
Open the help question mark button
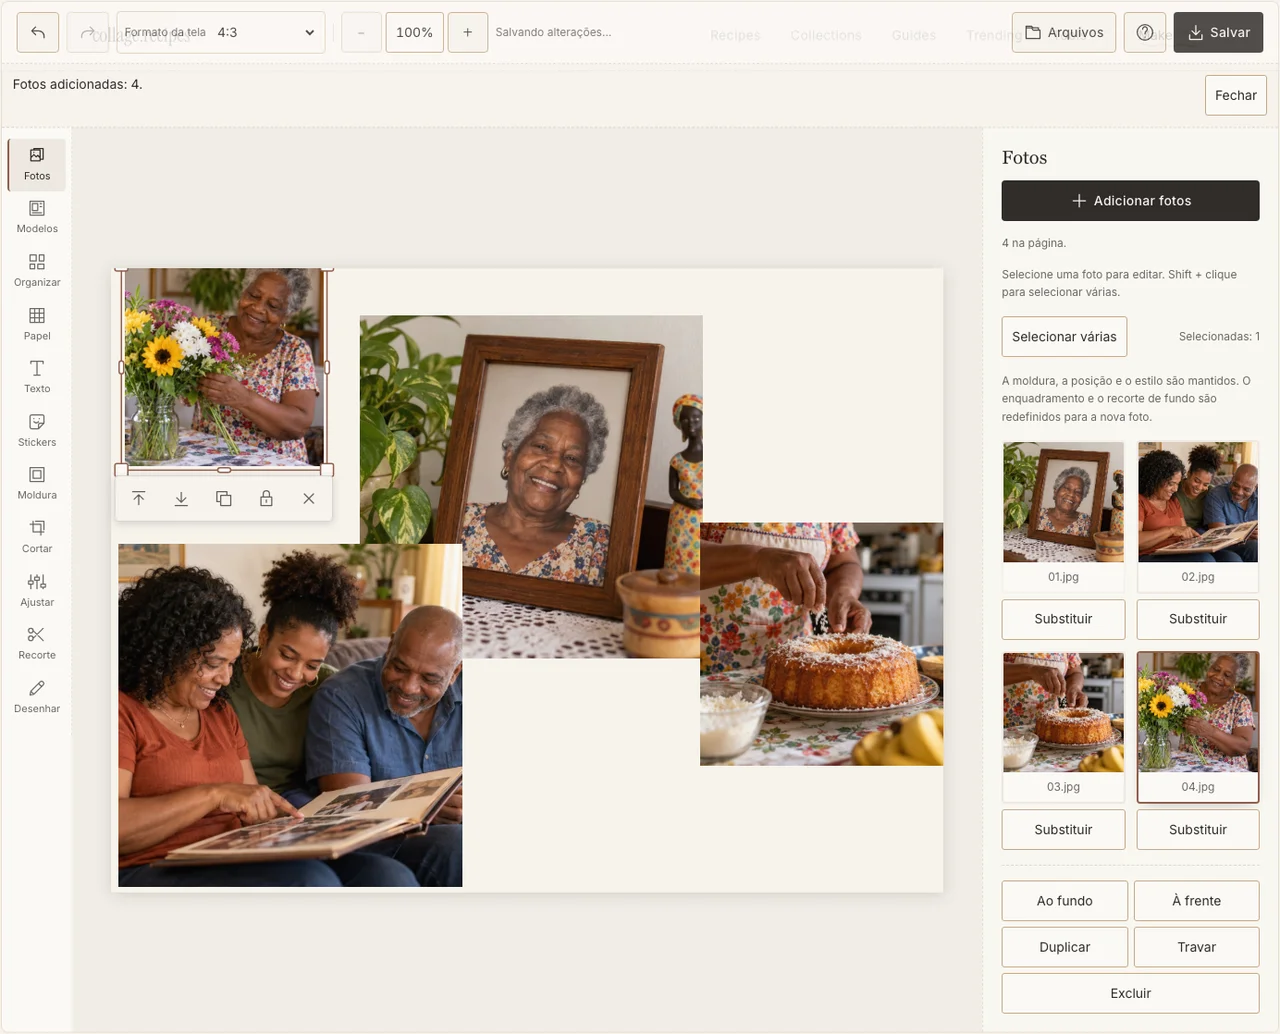coord(1145,32)
